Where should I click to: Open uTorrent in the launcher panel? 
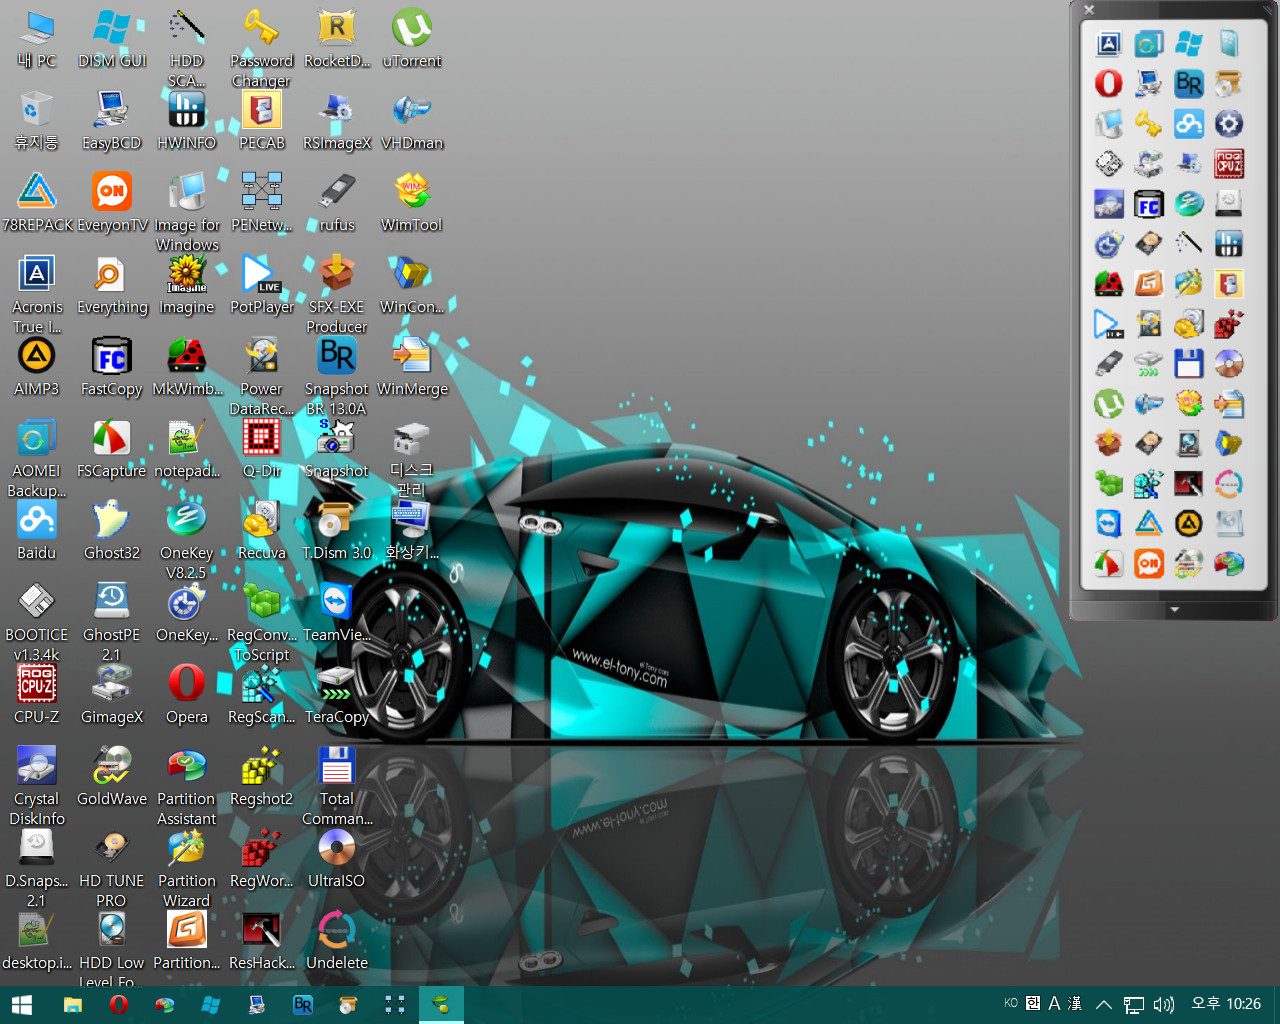pos(1109,403)
